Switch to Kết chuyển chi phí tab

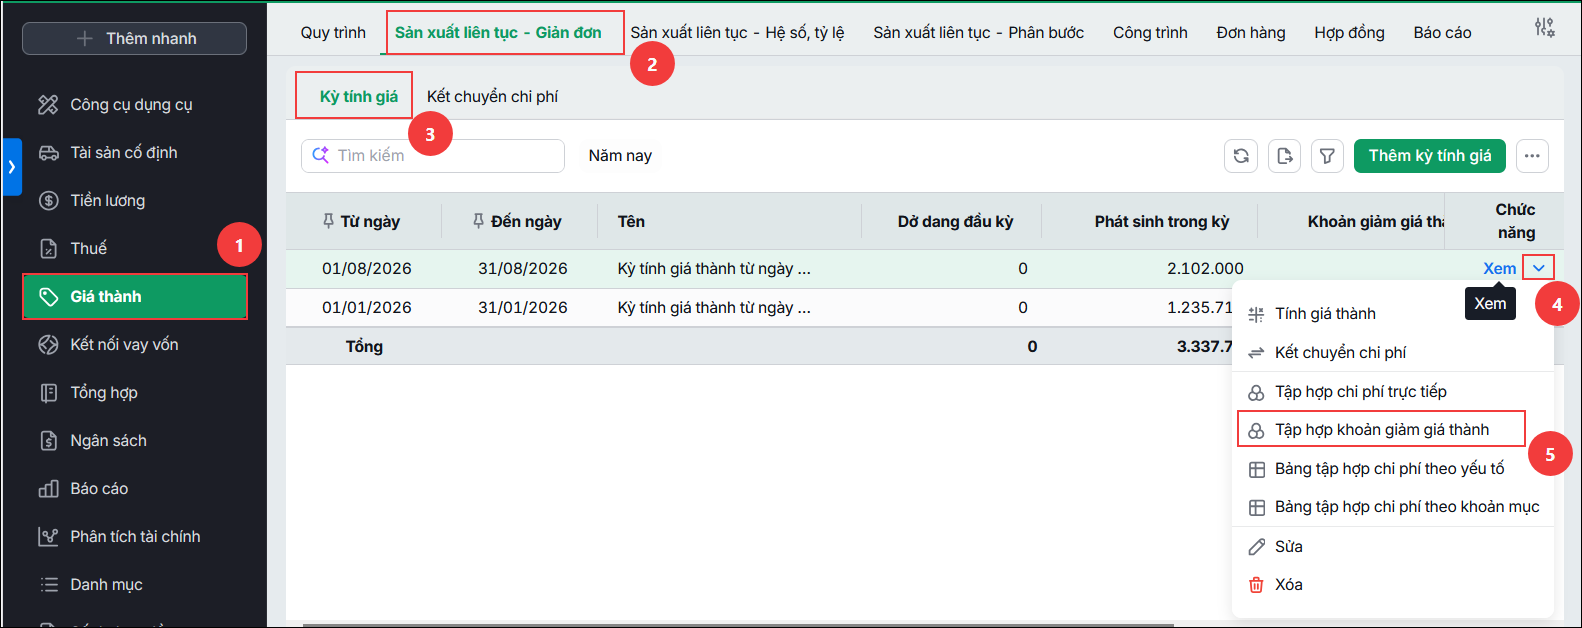pos(492,97)
